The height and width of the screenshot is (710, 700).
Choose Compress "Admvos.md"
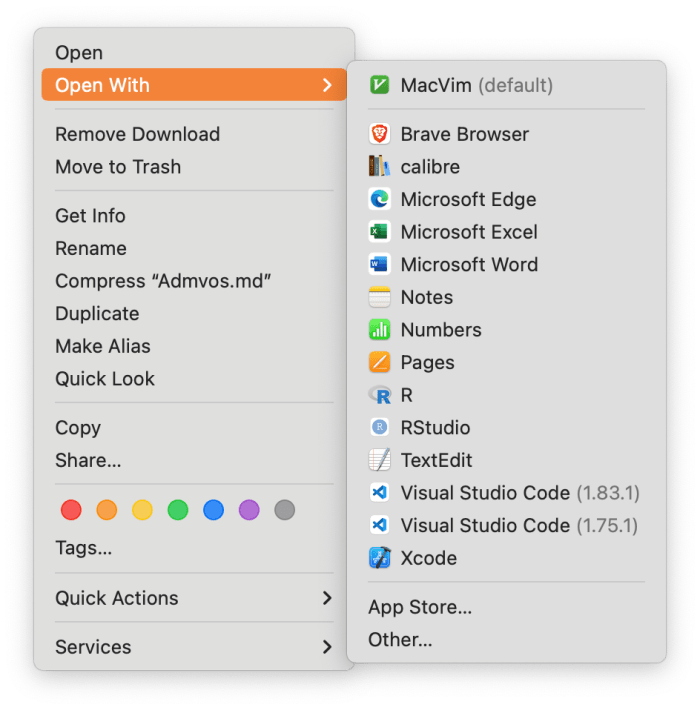(x=163, y=281)
